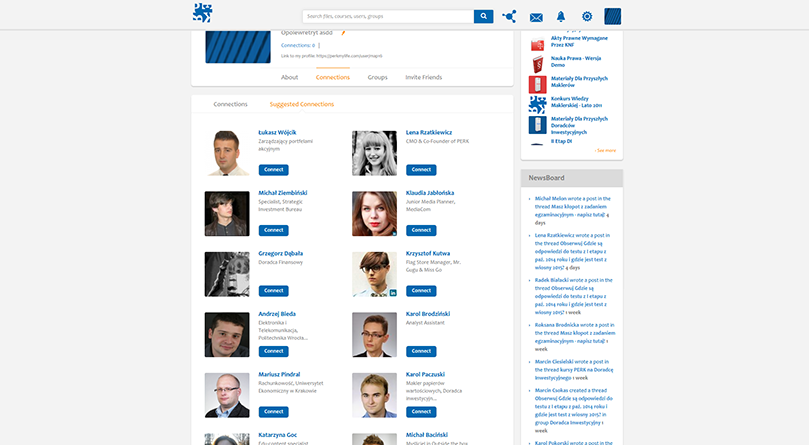The image size is (809, 445).
Task: Click Karol Paczuski profile photo
Action: (x=375, y=395)
